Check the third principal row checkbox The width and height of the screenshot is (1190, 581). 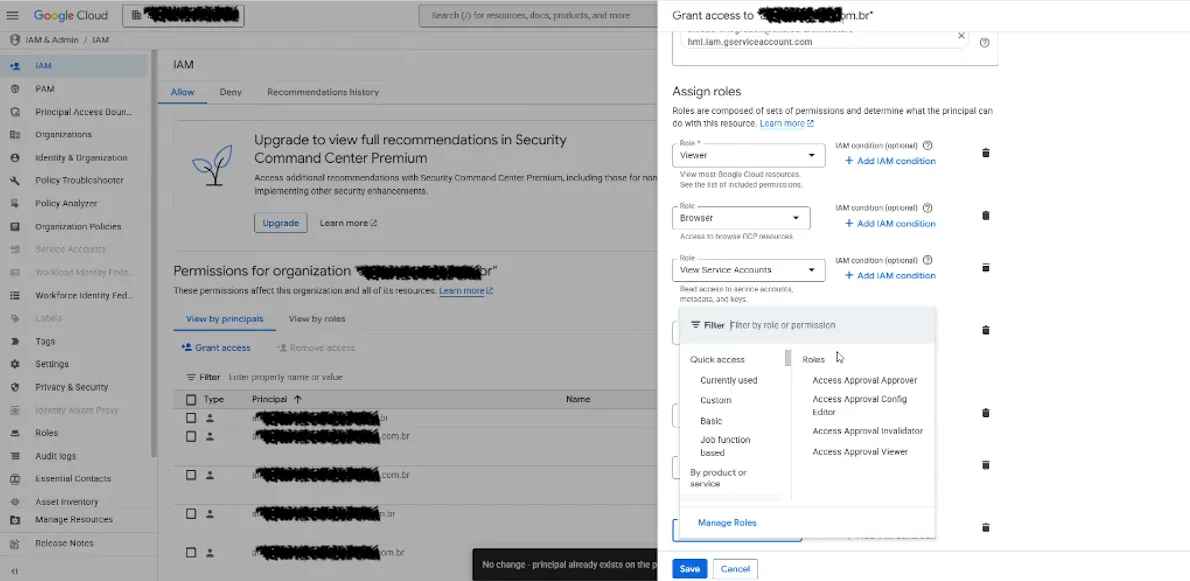[190, 475]
